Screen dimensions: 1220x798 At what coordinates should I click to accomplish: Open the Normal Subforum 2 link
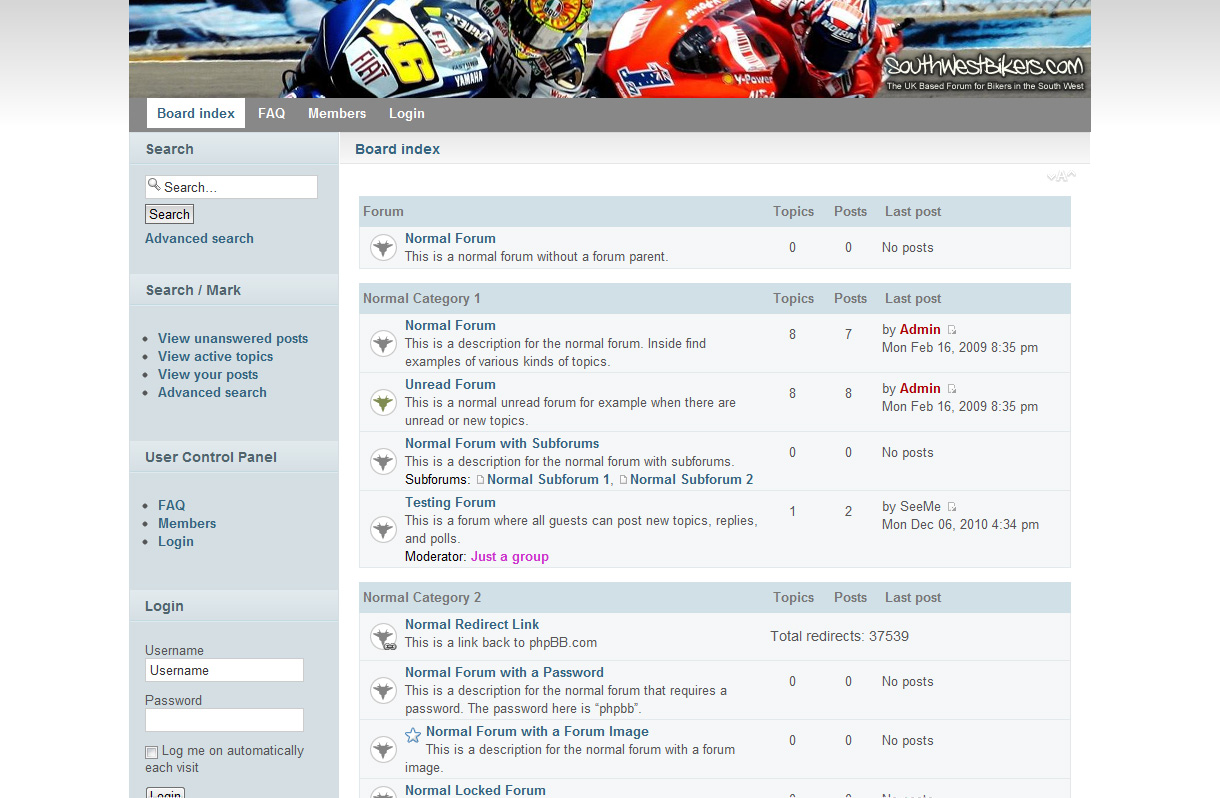coord(691,479)
